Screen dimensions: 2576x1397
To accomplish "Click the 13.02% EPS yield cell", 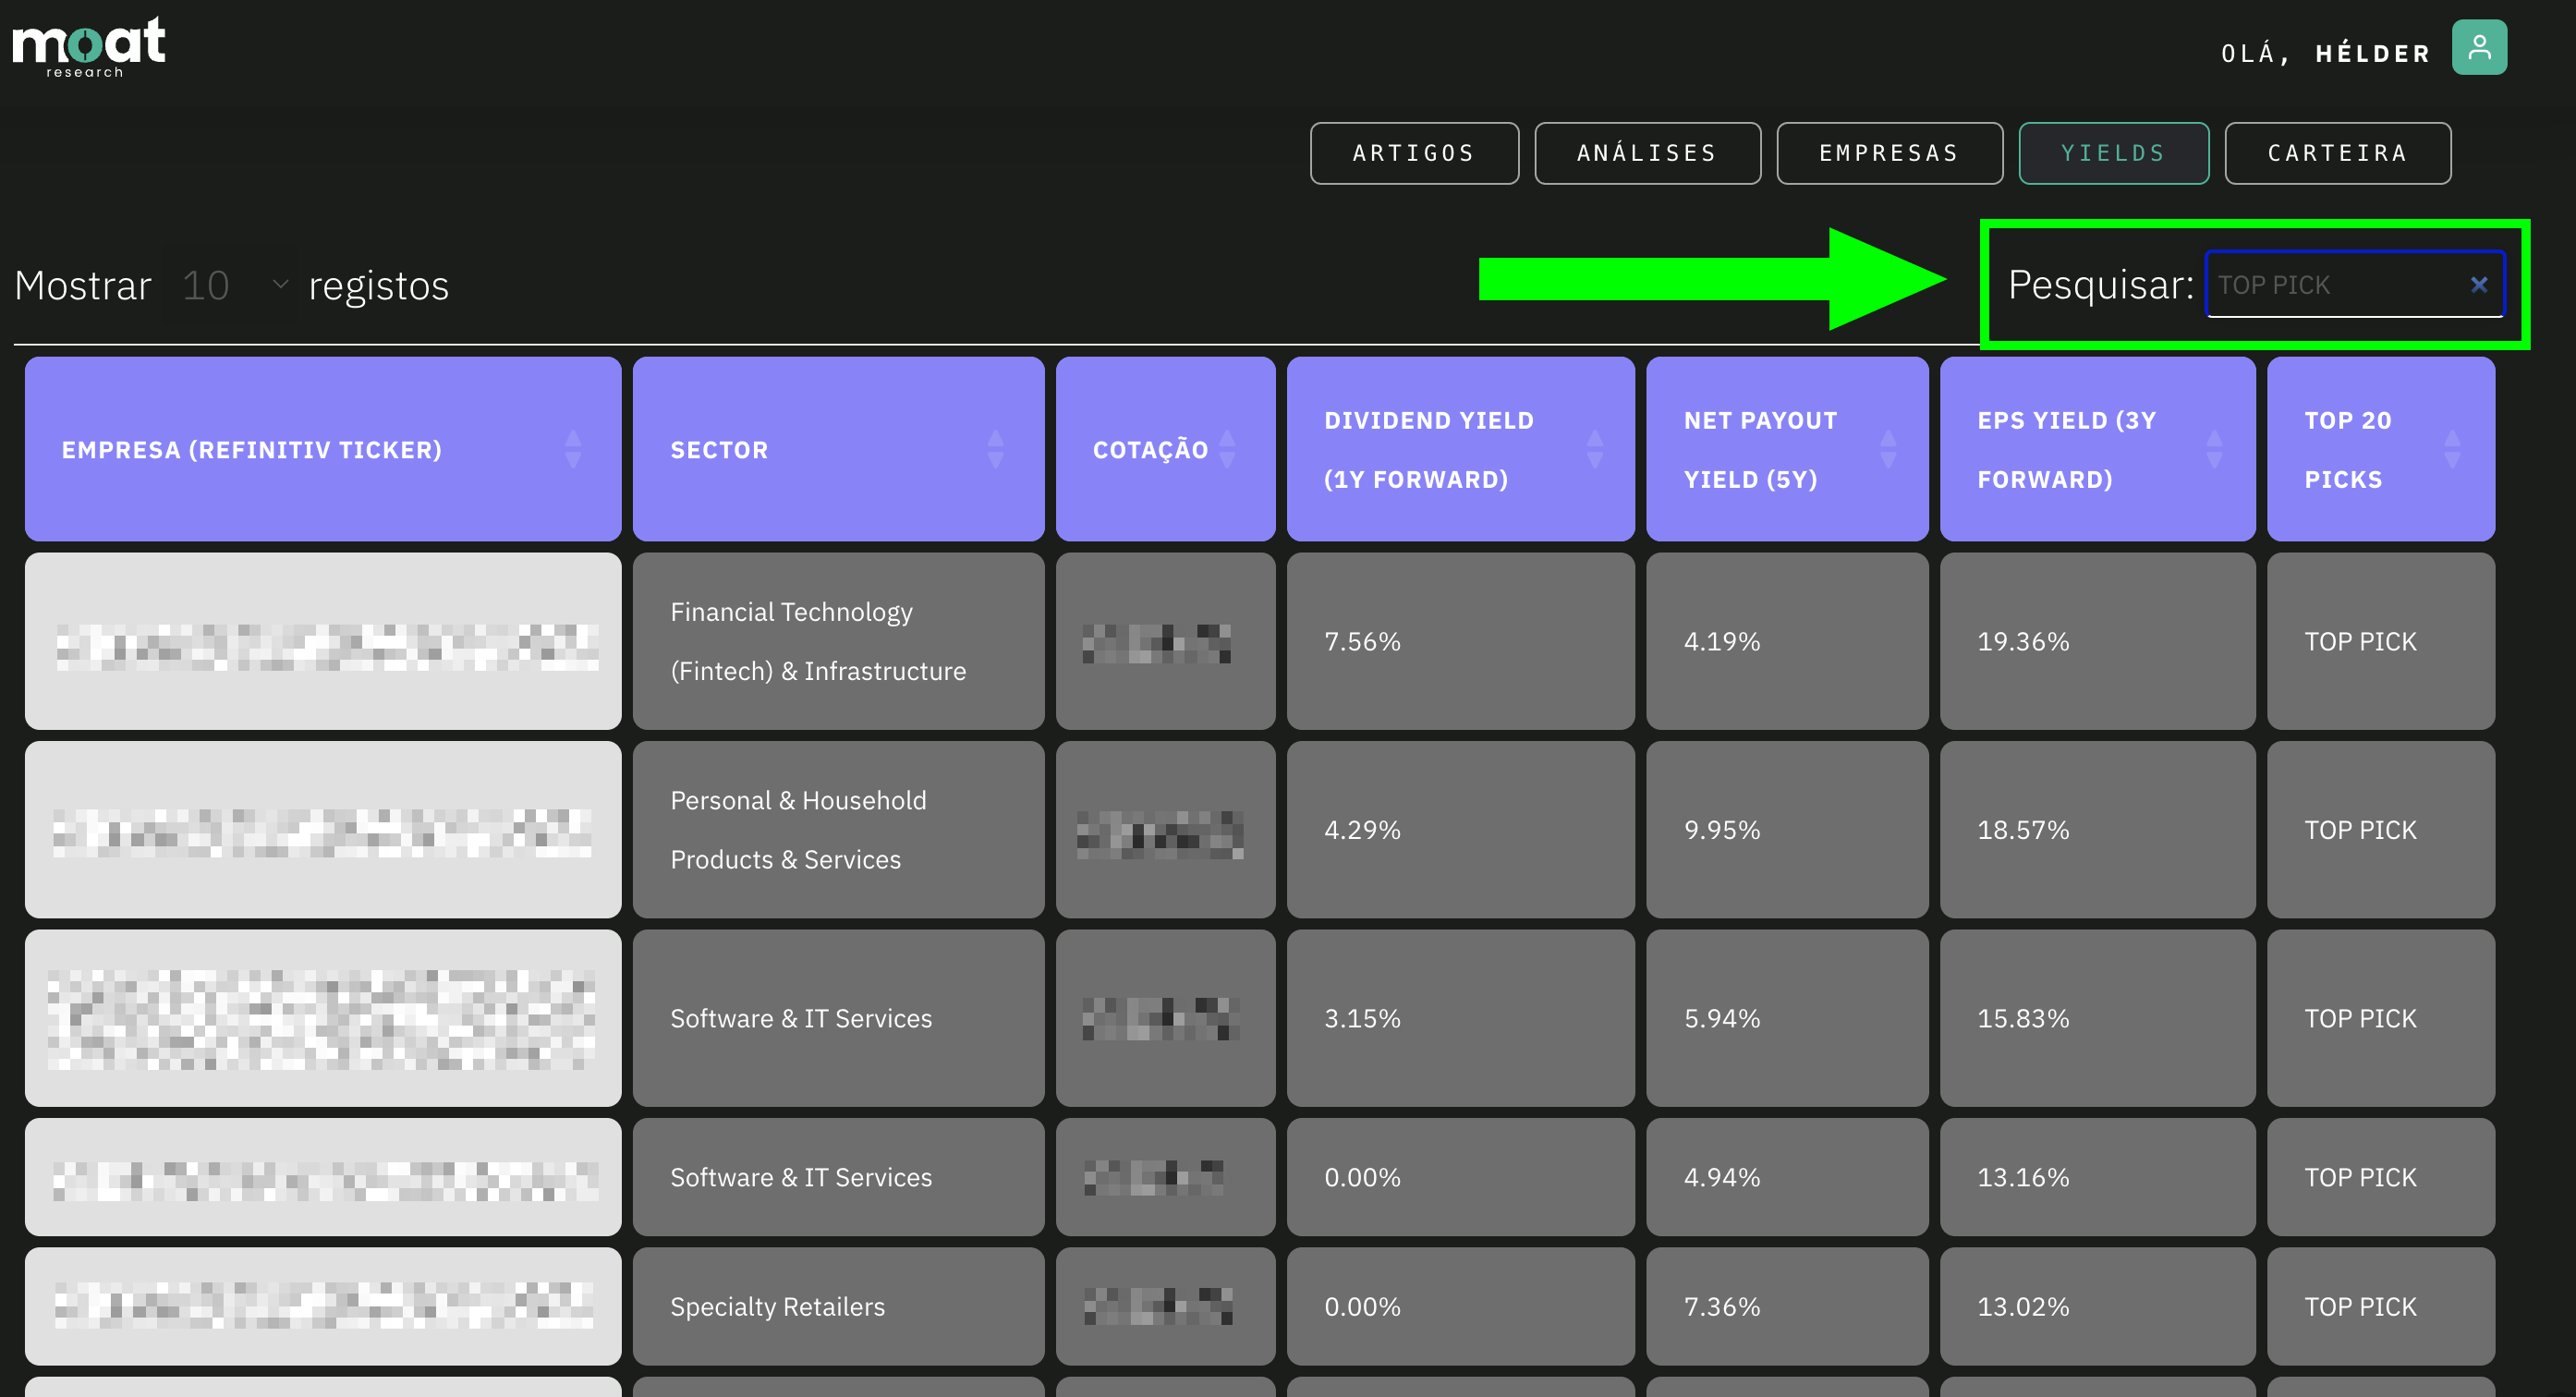I will [2097, 1306].
